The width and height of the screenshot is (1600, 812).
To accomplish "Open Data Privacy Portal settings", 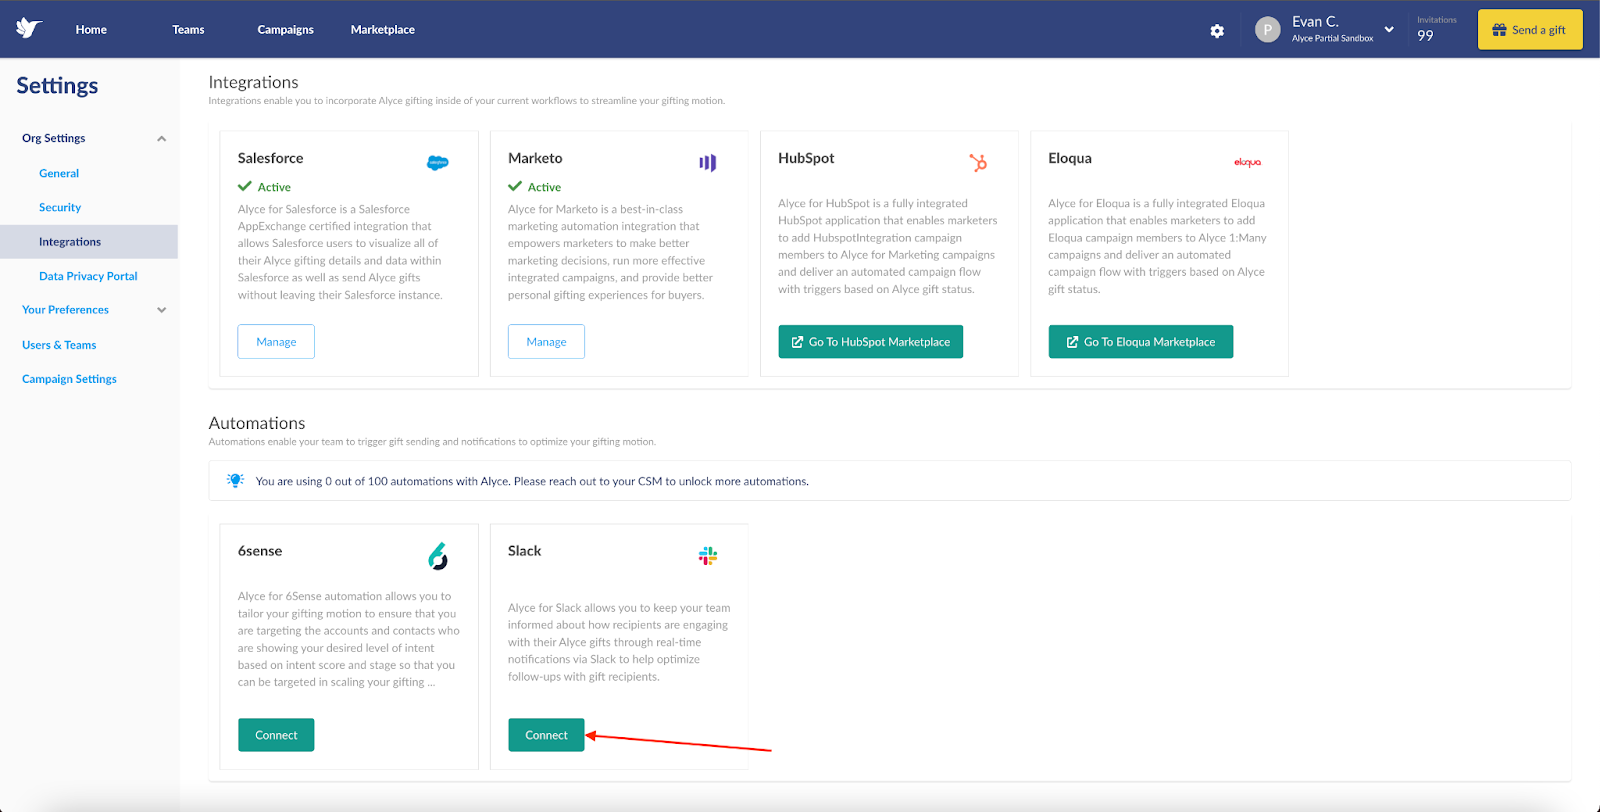I will pyautogui.click(x=88, y=276).
